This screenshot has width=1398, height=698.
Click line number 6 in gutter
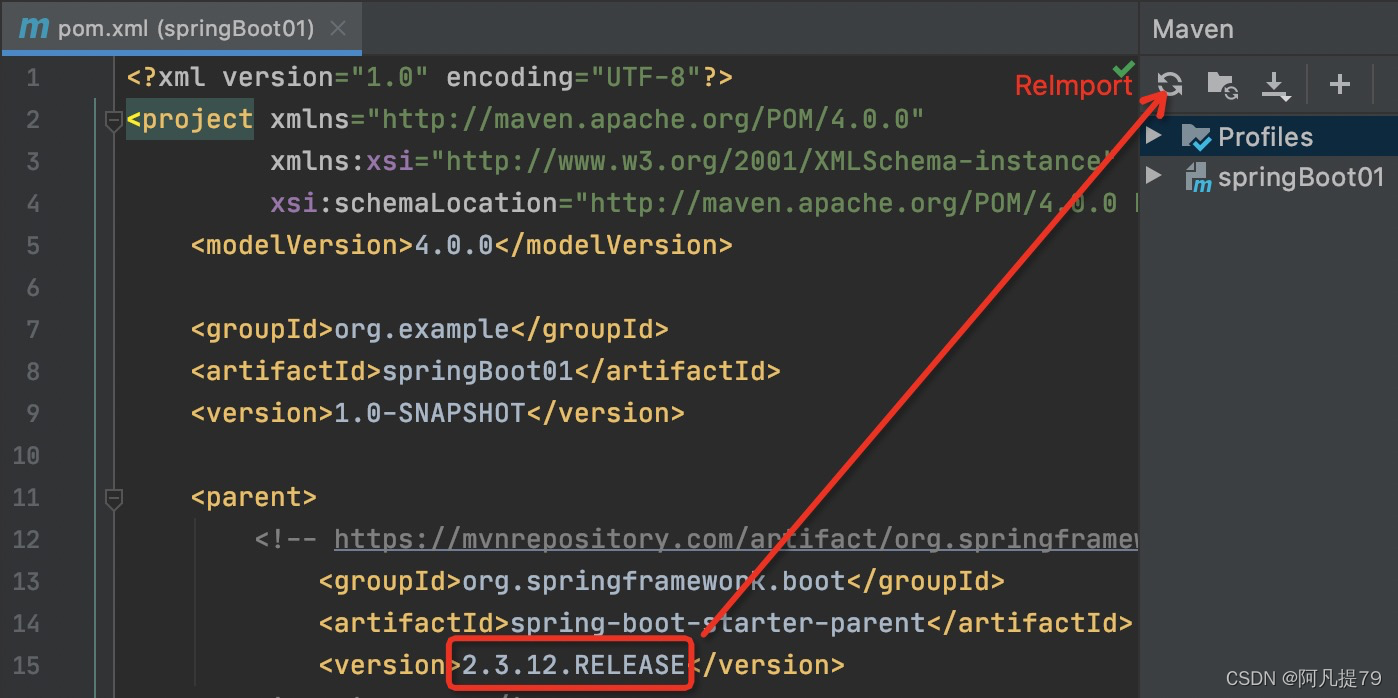coord(34,288)
